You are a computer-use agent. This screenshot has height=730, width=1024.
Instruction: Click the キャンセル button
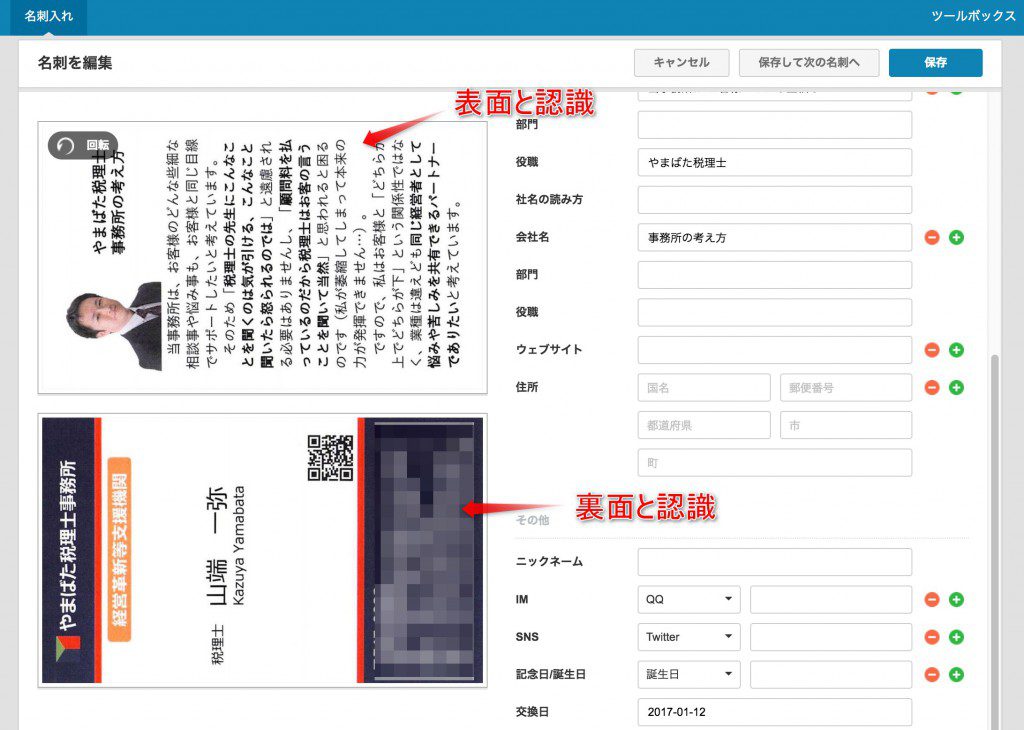(681, 63)
